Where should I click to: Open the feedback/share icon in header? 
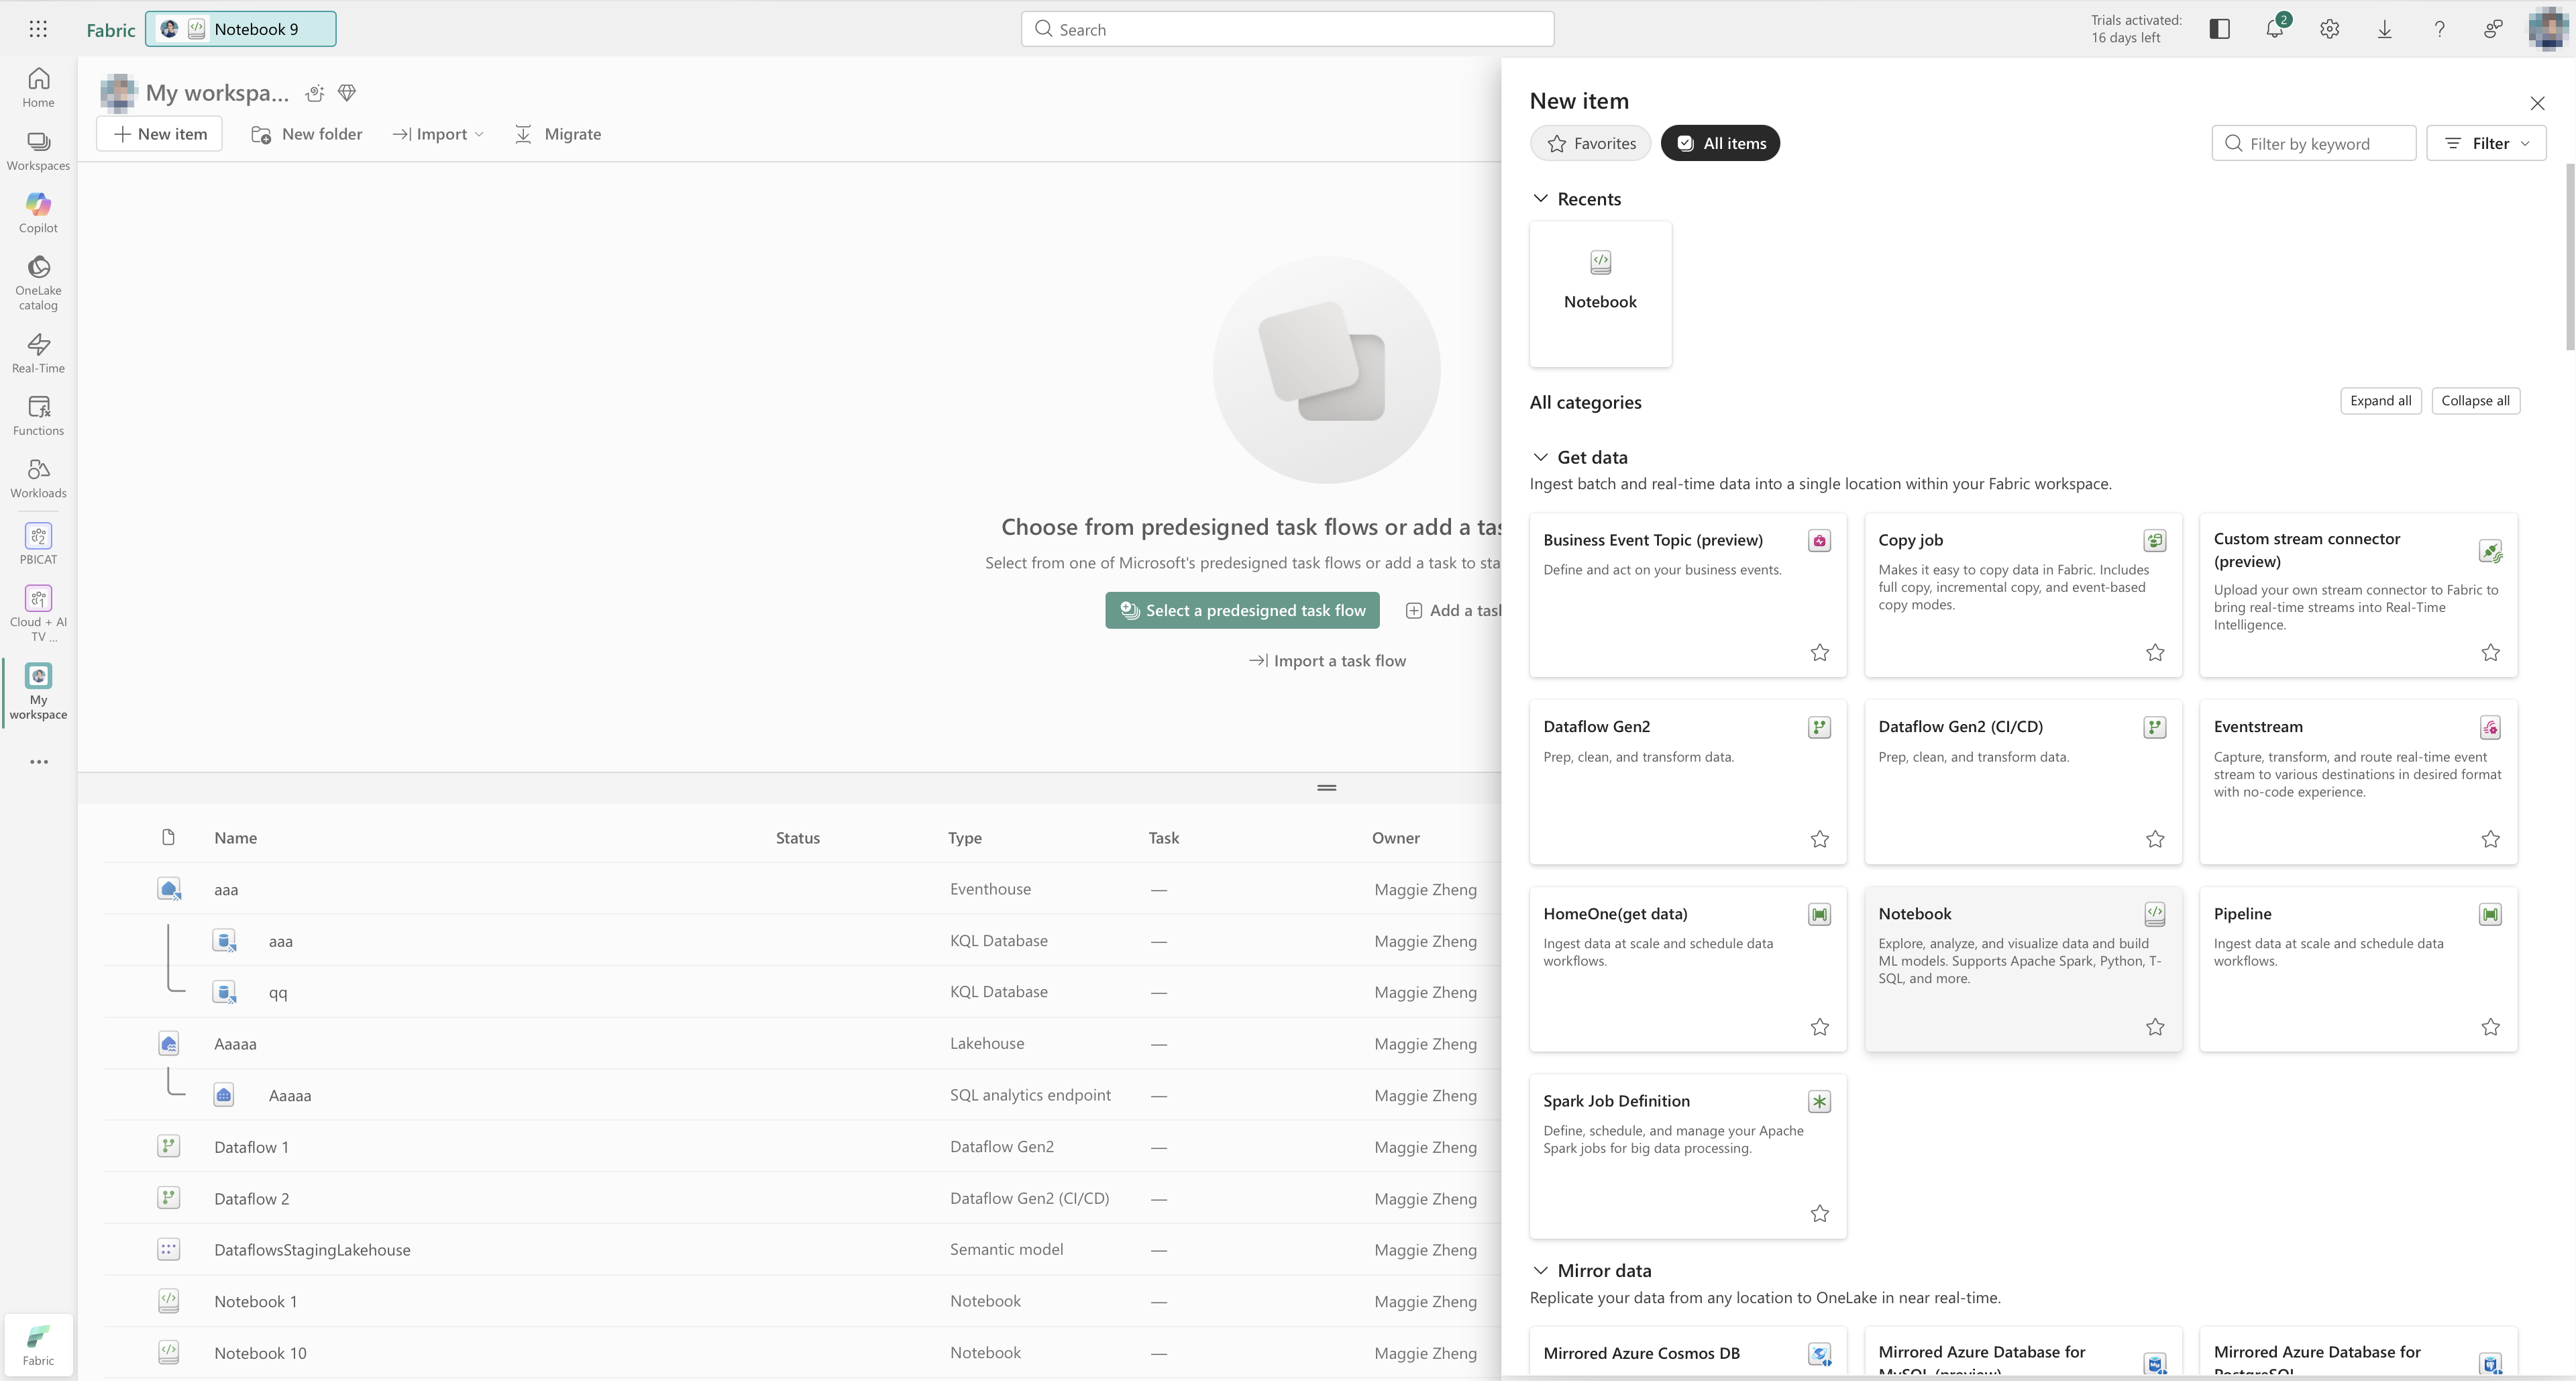tap(2494, 29)
